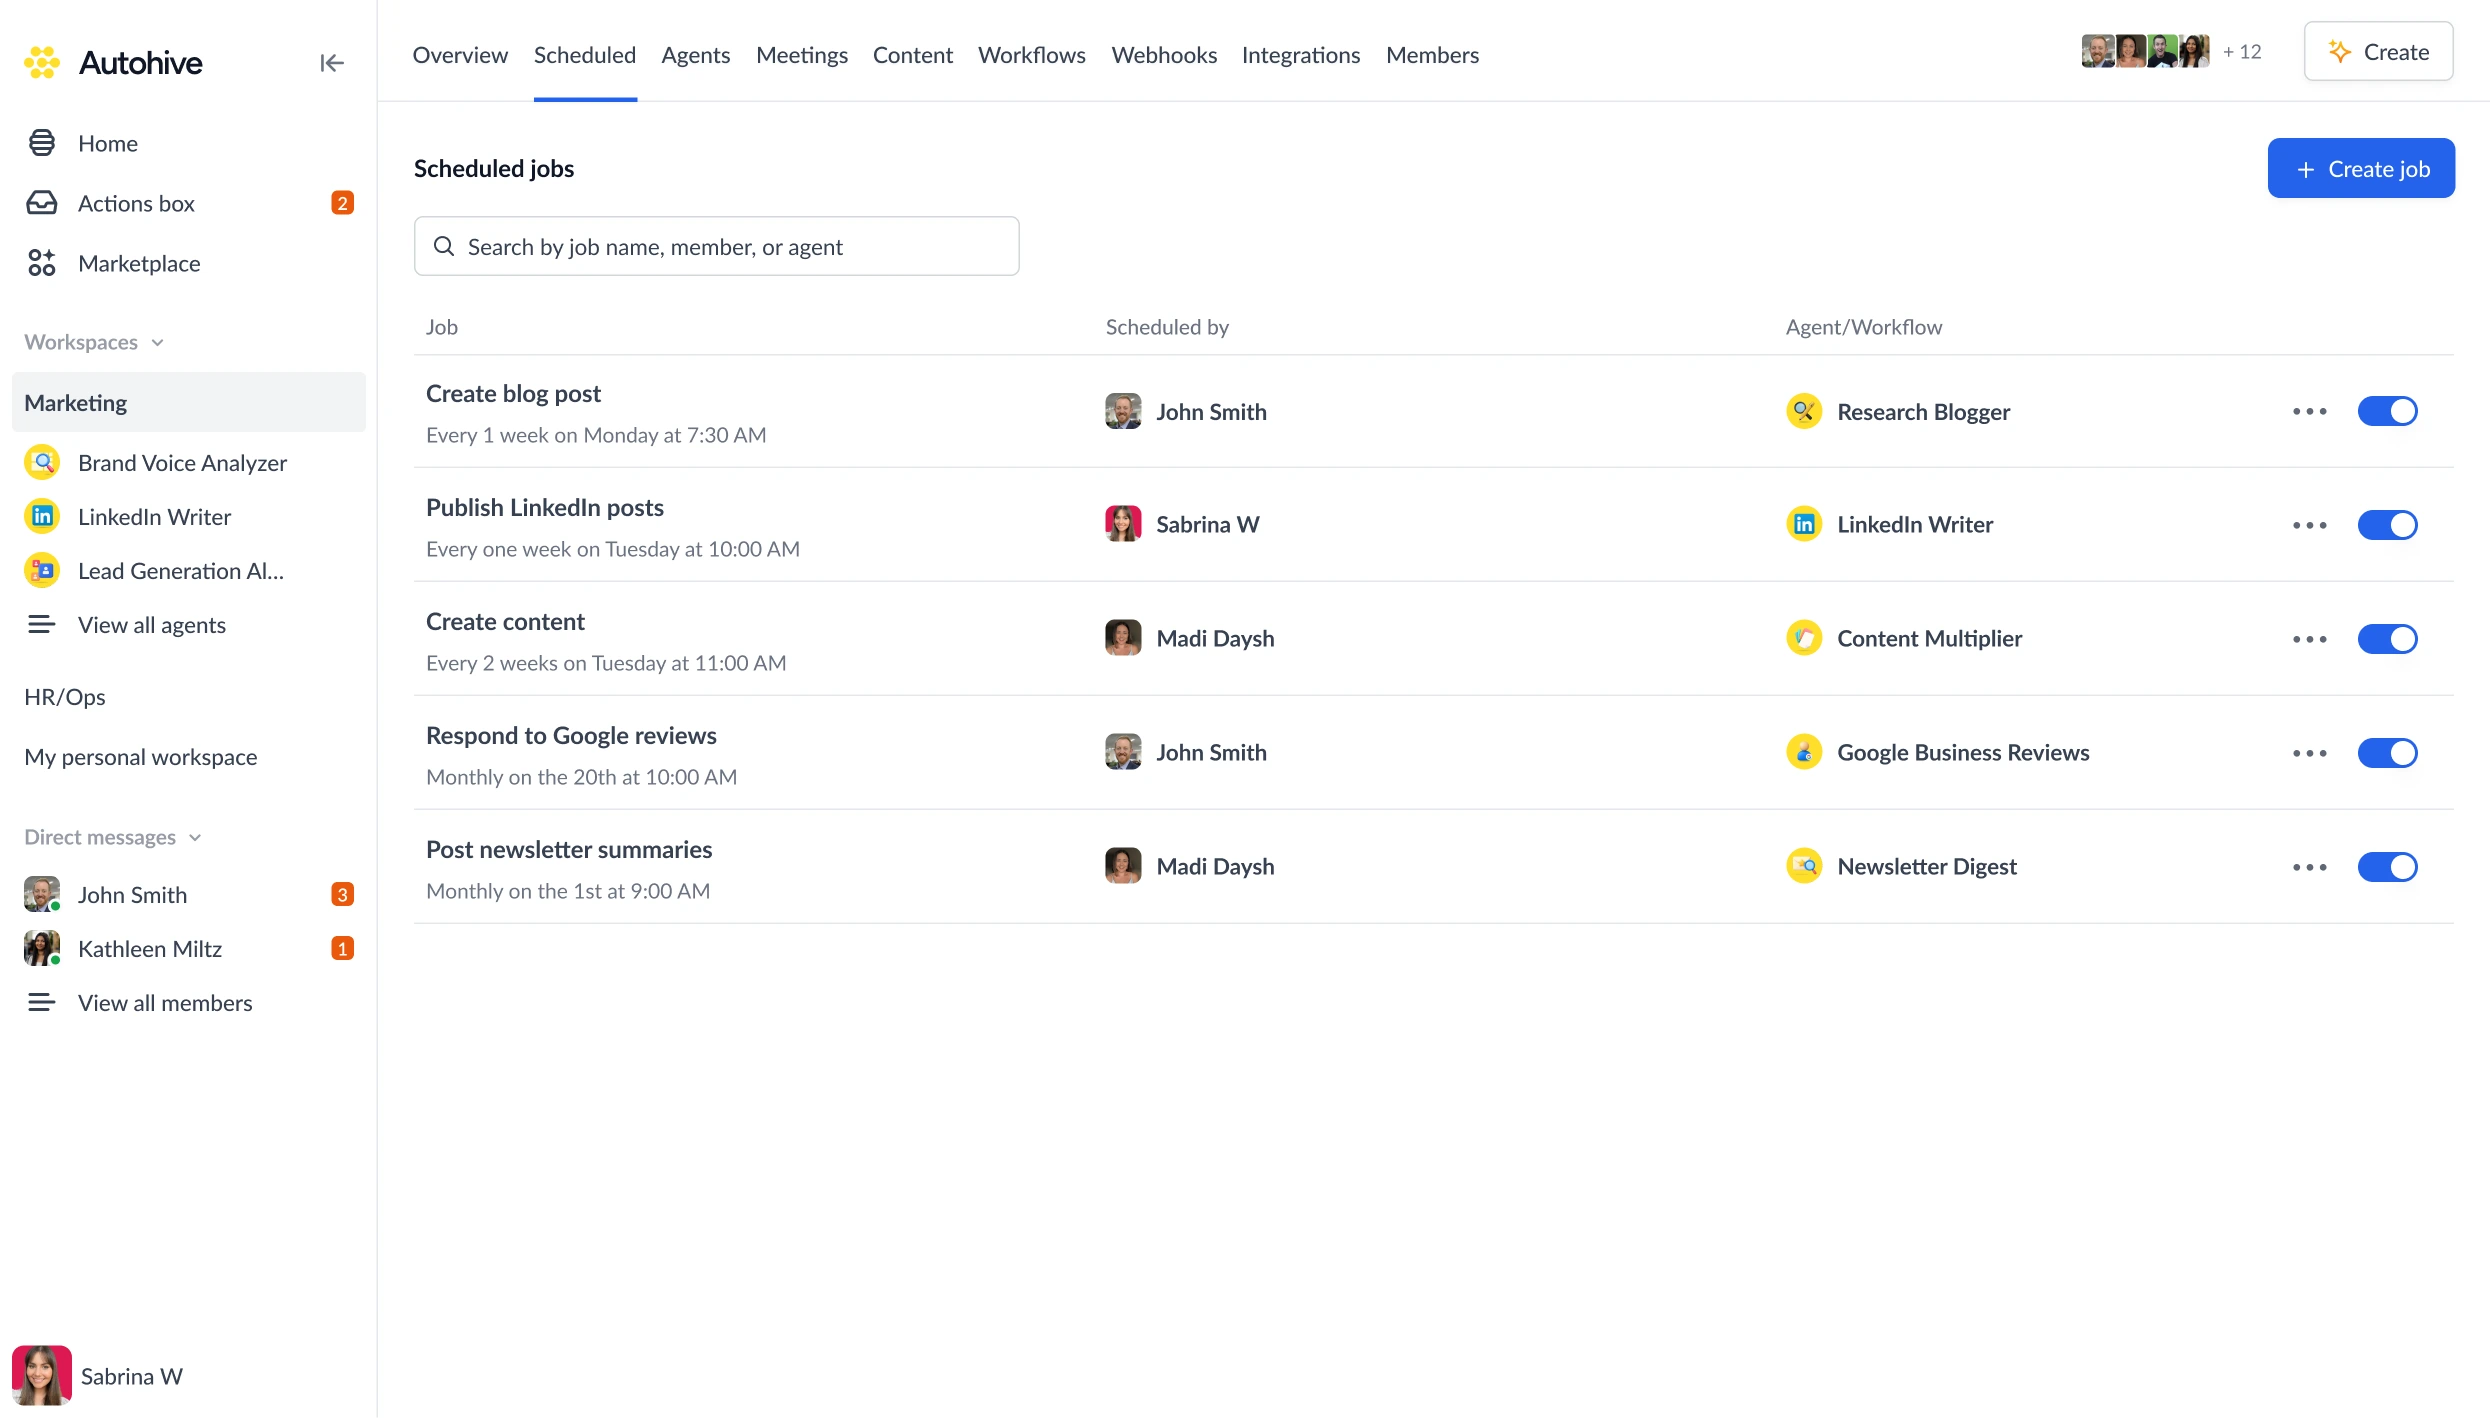This screenshot has height=1418, width=2490.
Task: Click Research Blogger agent icon
Action: pyautogui.click(x=1803, y=411)
